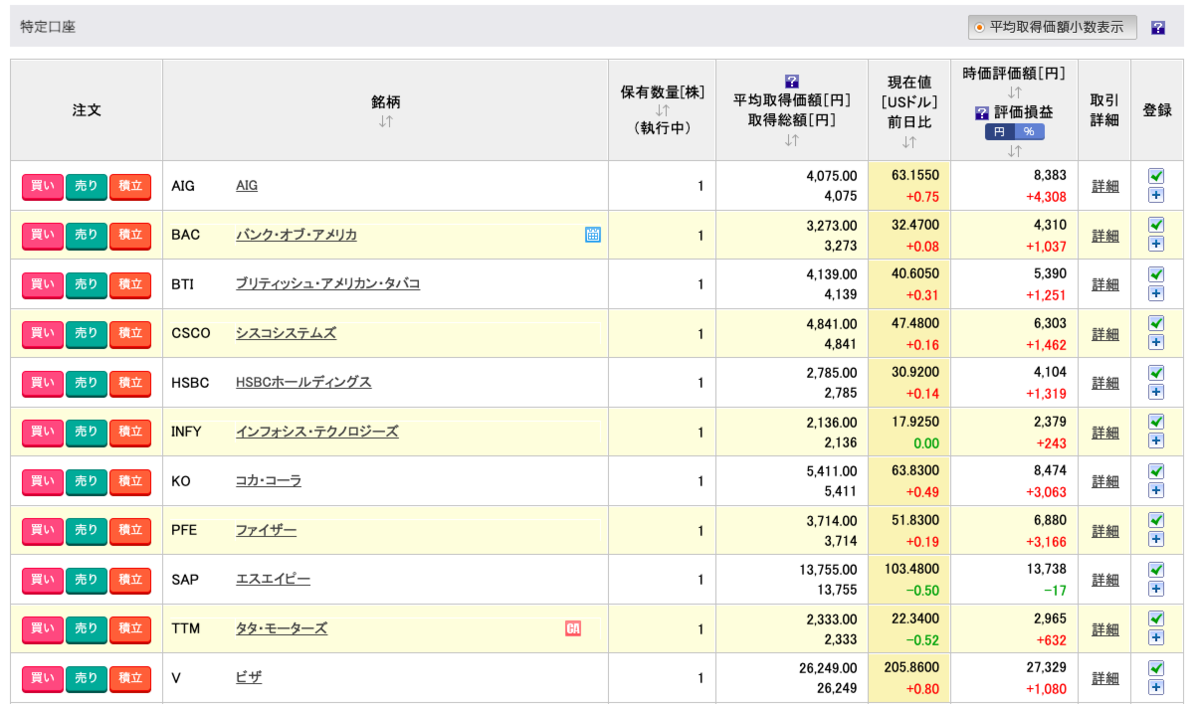Open 詳細 link for TTM
1200x704 pixels.
point(1105,629)
